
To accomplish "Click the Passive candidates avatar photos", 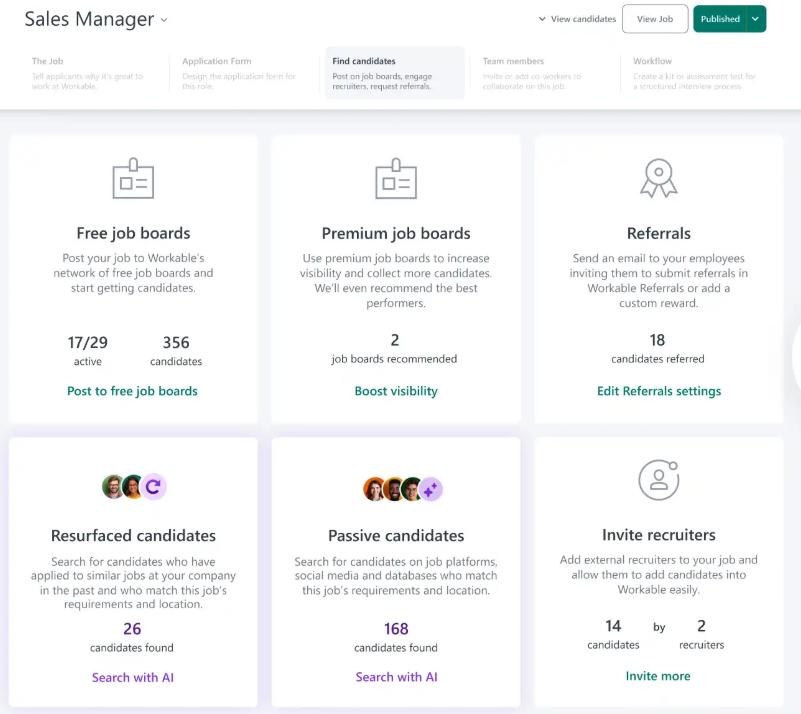I will point(392,489).
